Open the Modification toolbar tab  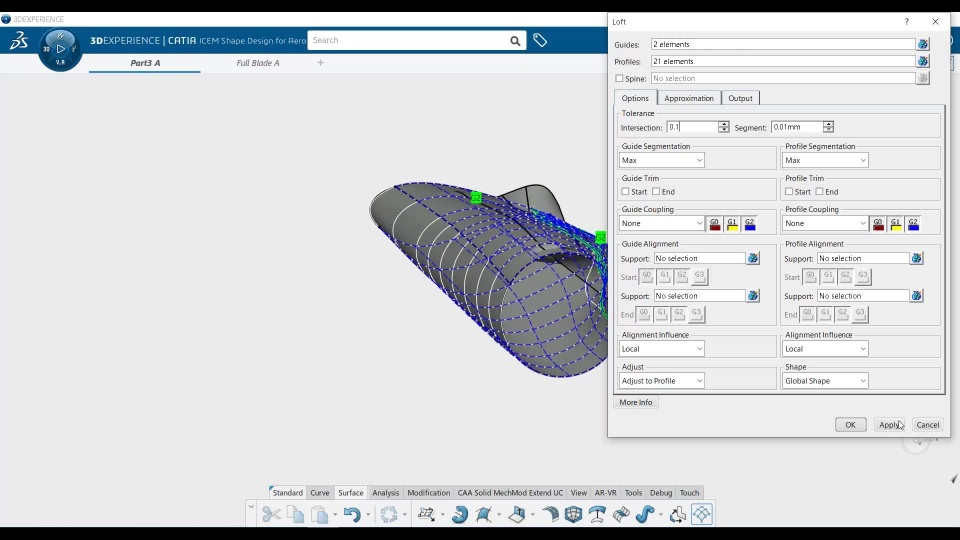click(429, 493)
